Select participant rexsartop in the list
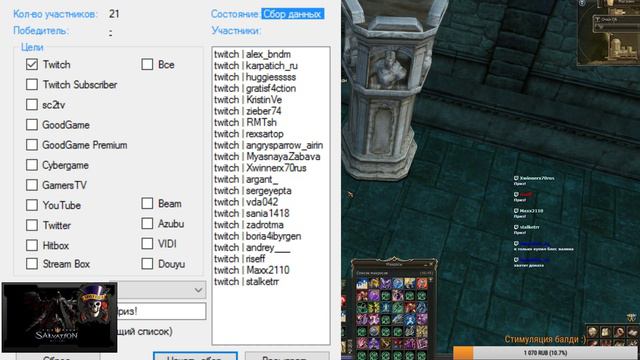The height and width of the screenshot is (360, 640). pos(249,134)
